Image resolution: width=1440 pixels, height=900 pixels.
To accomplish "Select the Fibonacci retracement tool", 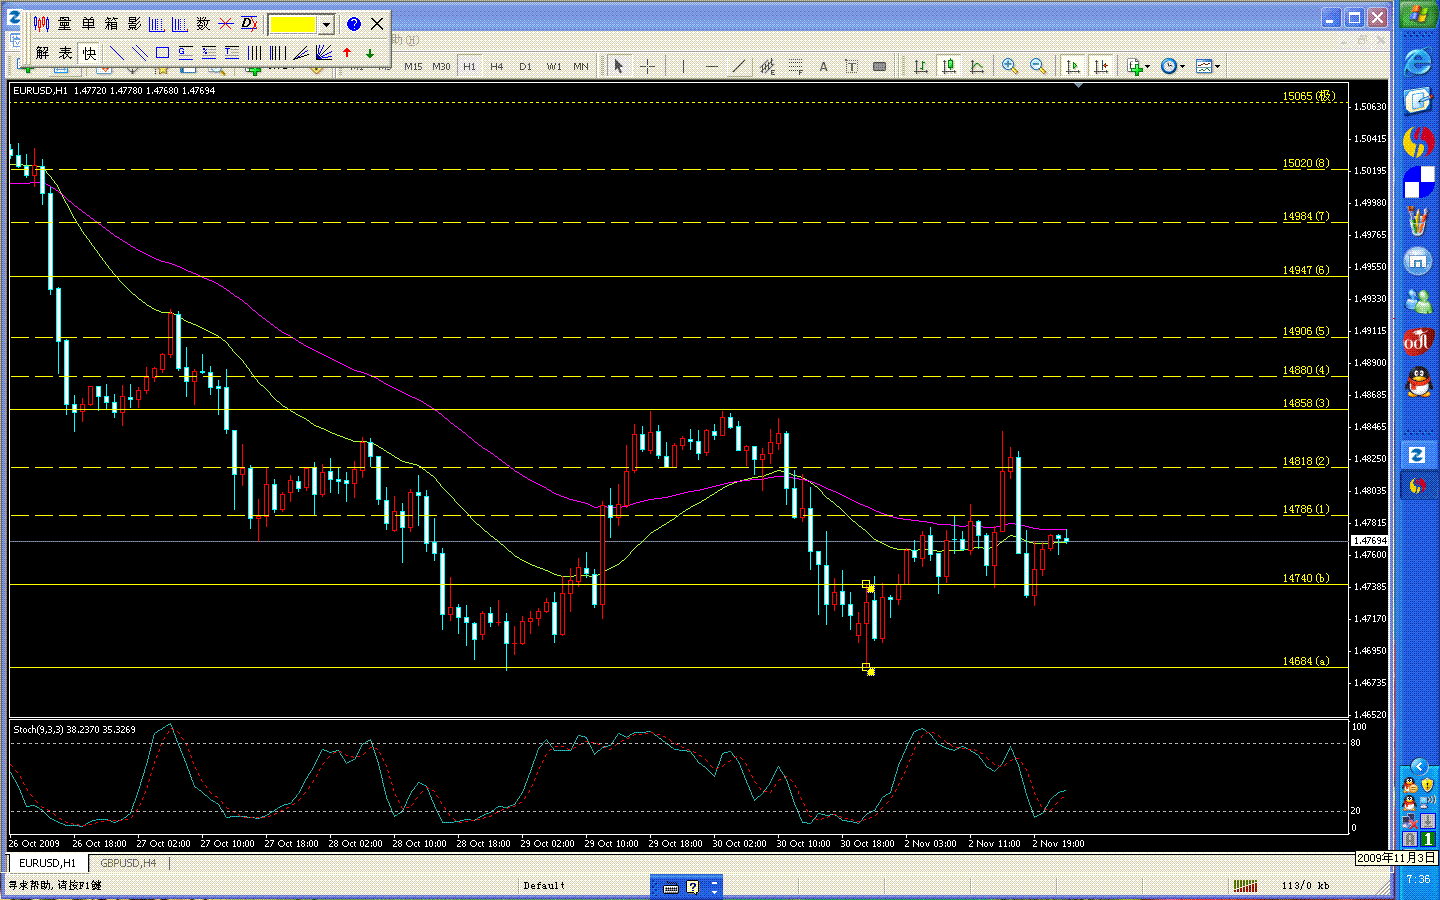I will click(795, 66).
